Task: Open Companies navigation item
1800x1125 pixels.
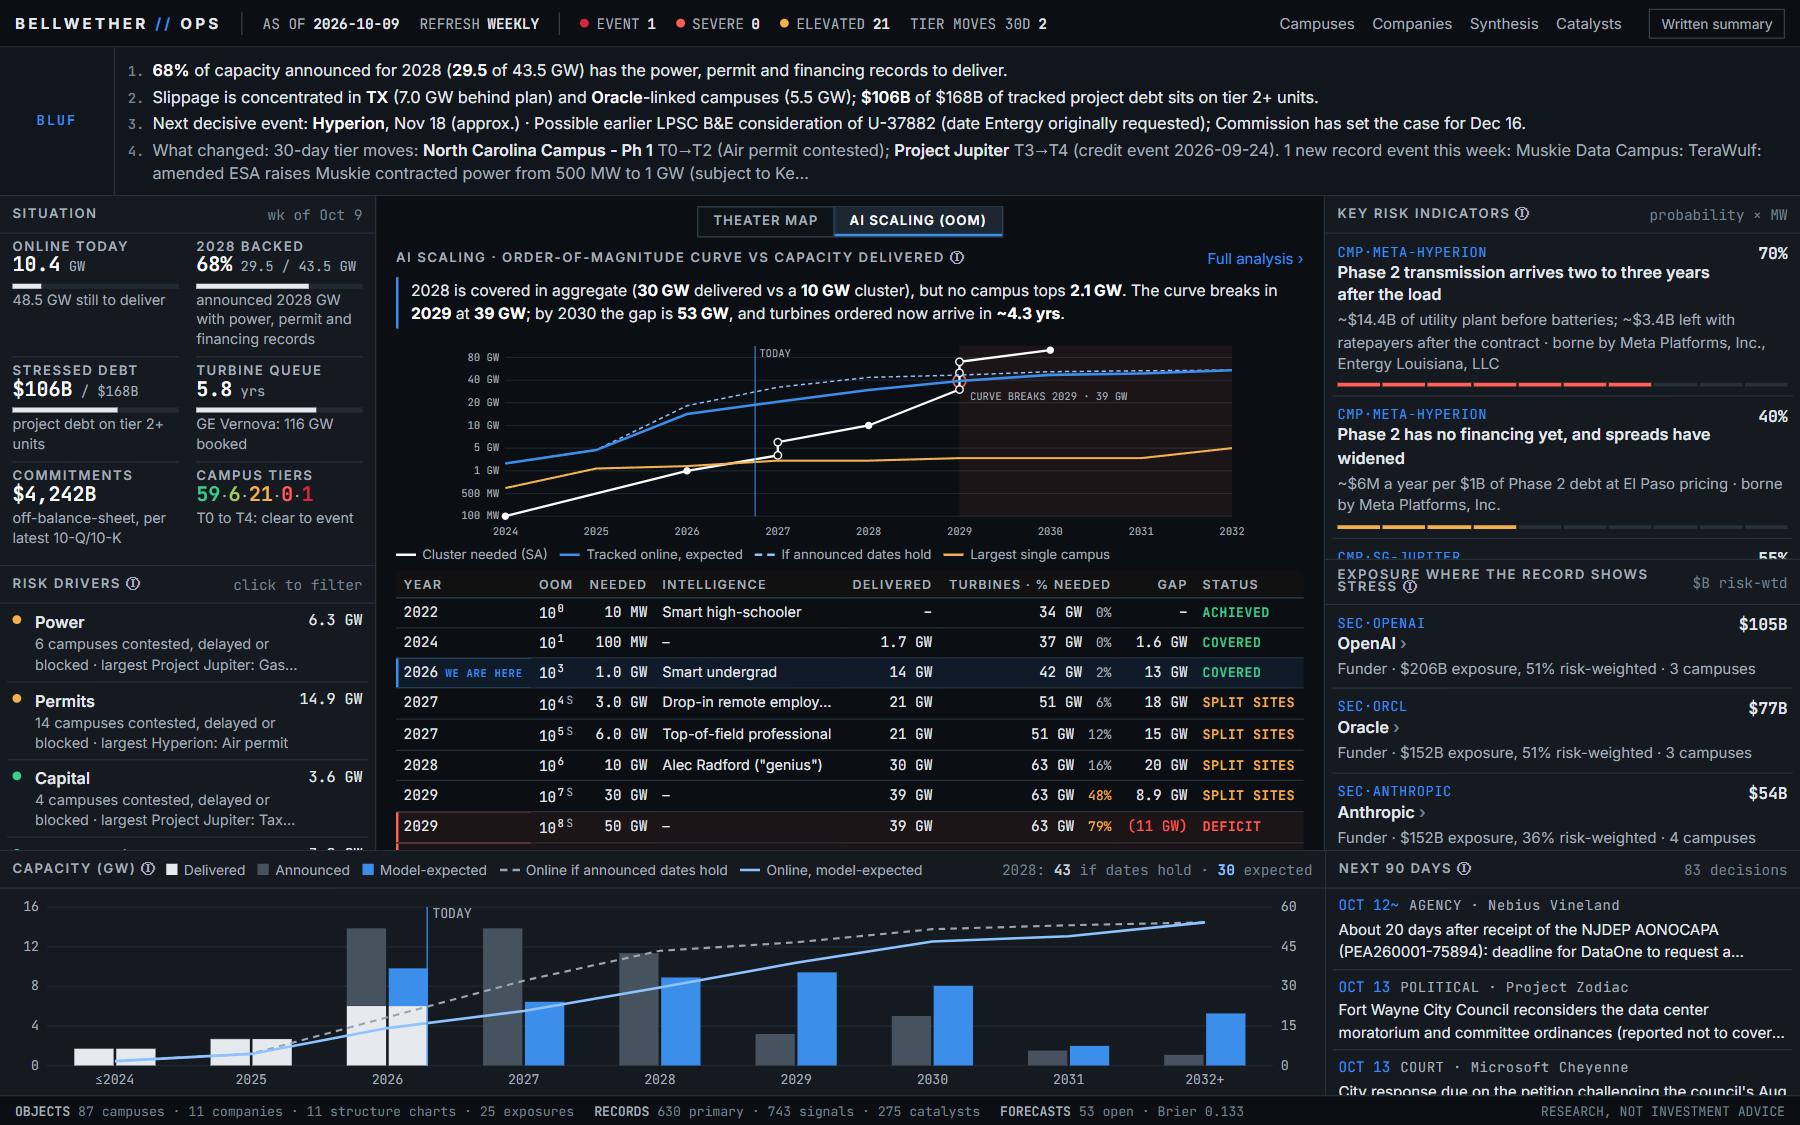Action: point(1411,24)
